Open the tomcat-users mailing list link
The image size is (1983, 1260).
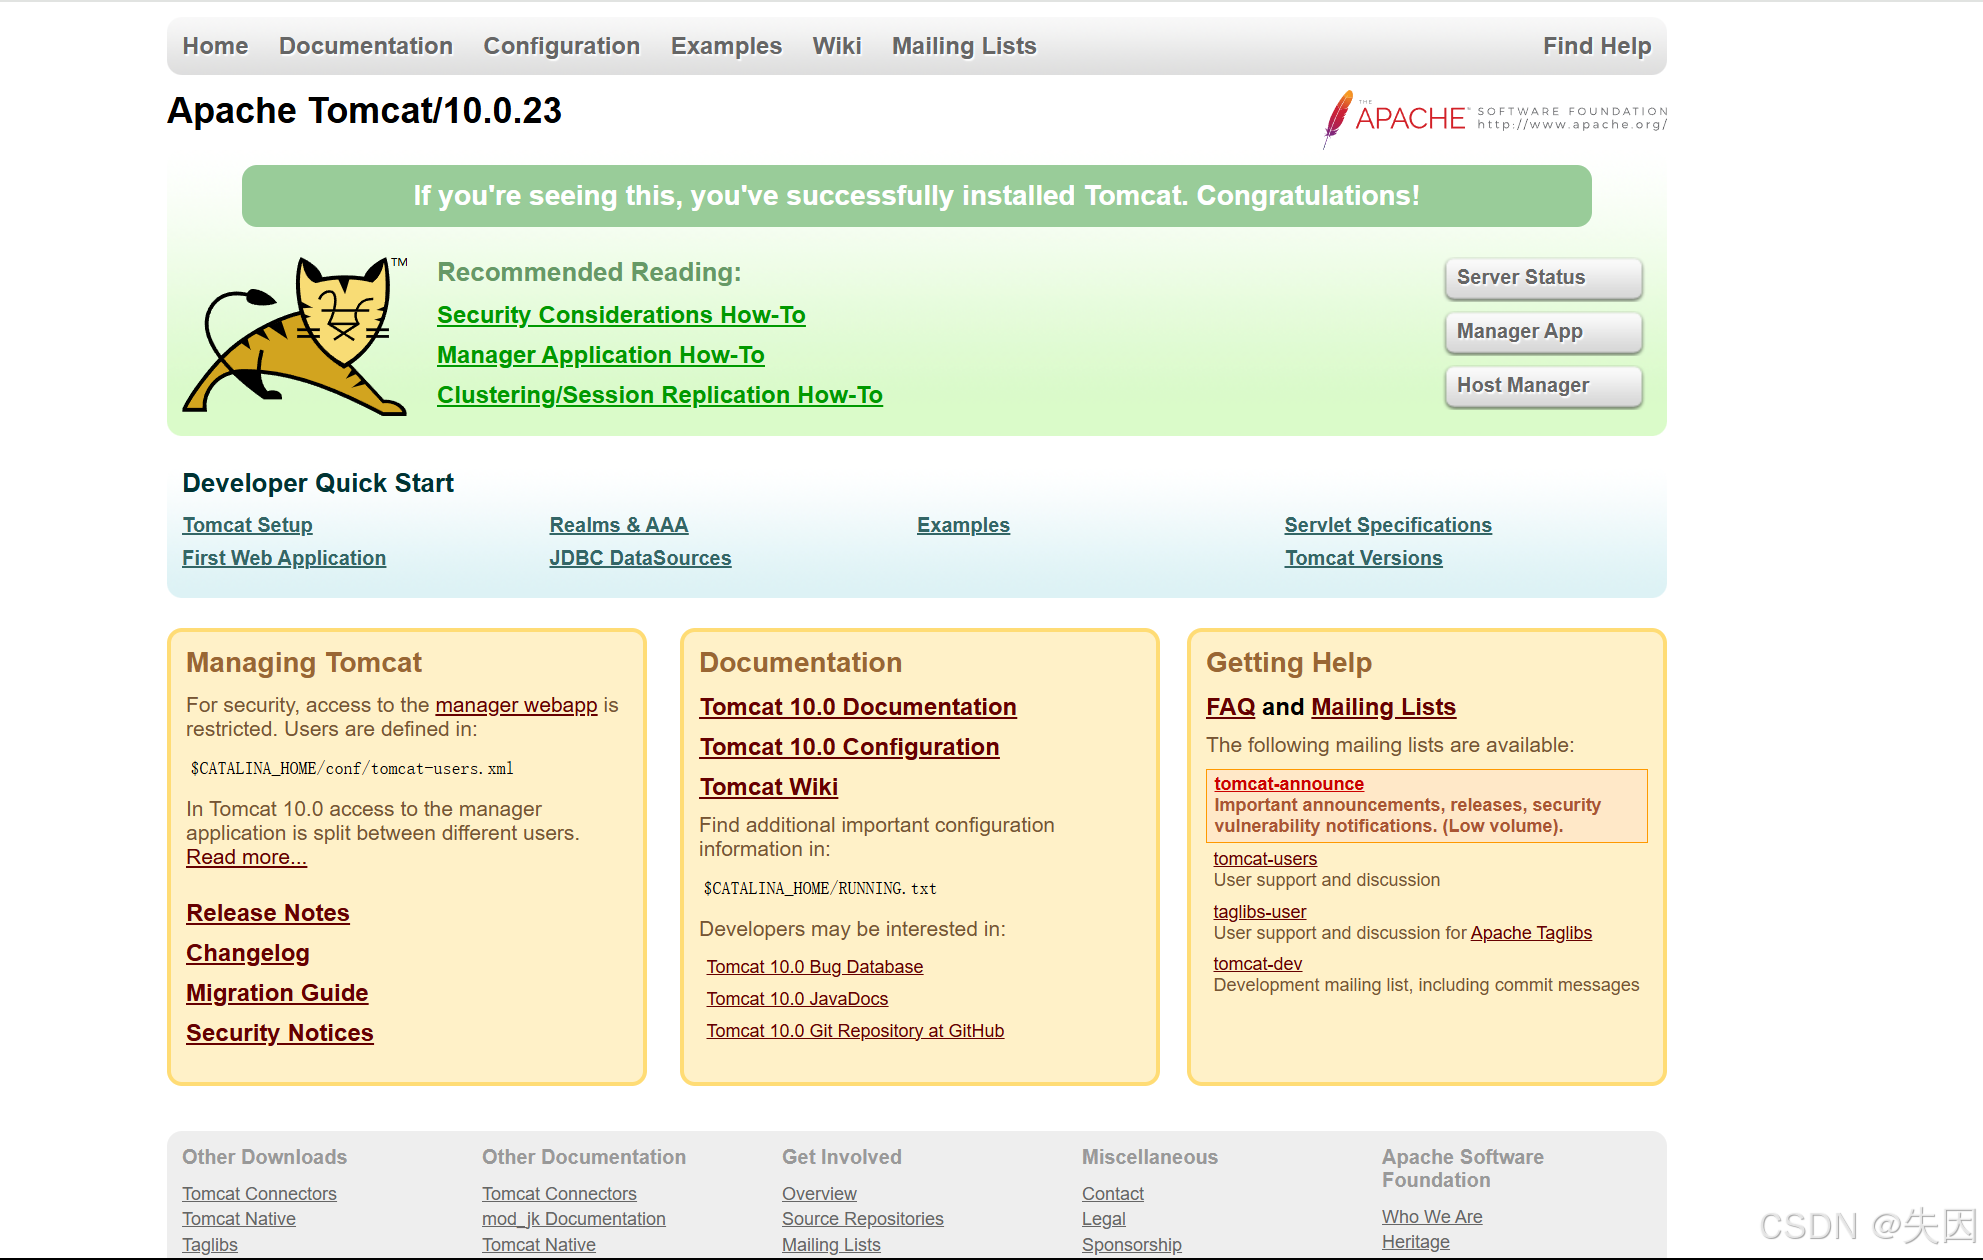(1265, 859)
